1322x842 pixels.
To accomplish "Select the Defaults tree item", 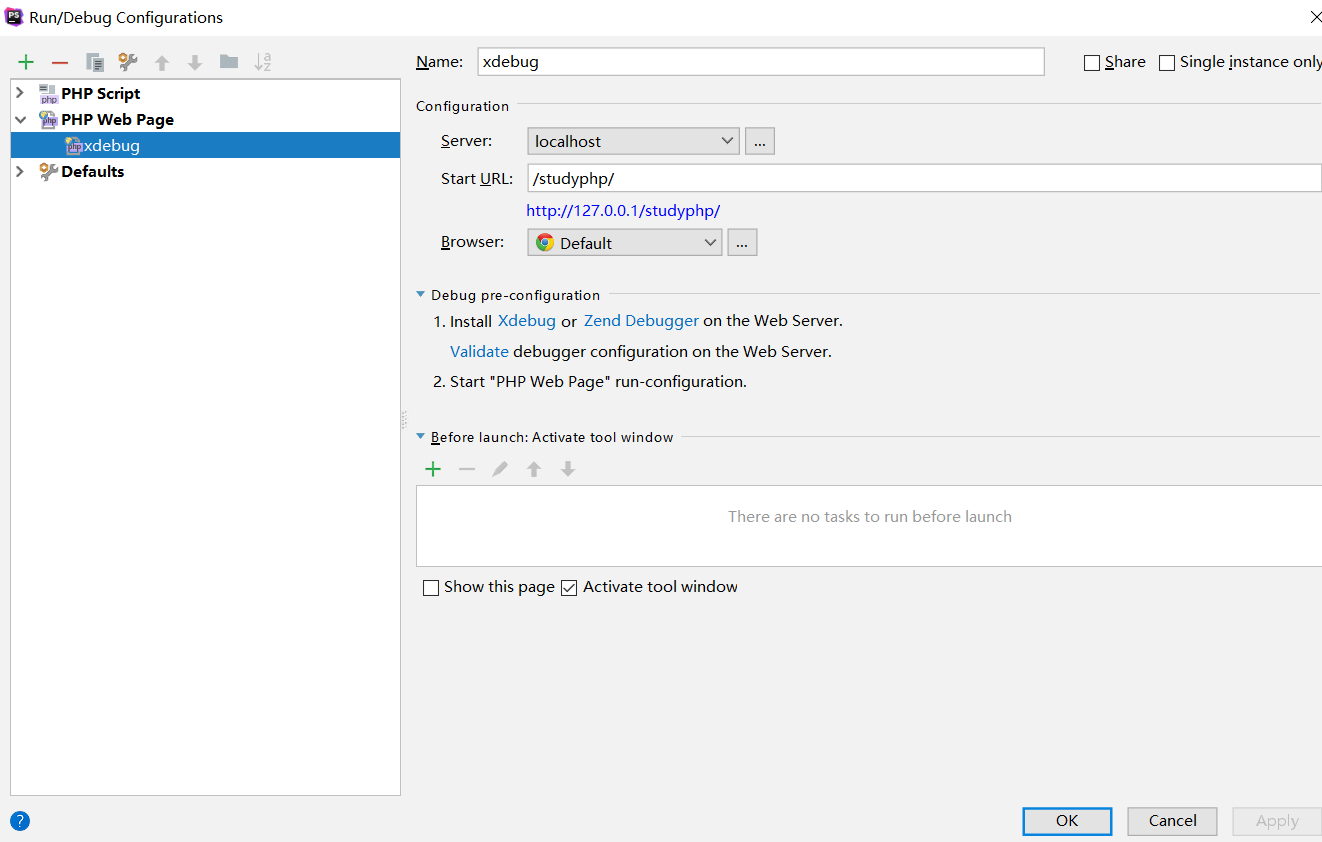I will tap(92, 171).
